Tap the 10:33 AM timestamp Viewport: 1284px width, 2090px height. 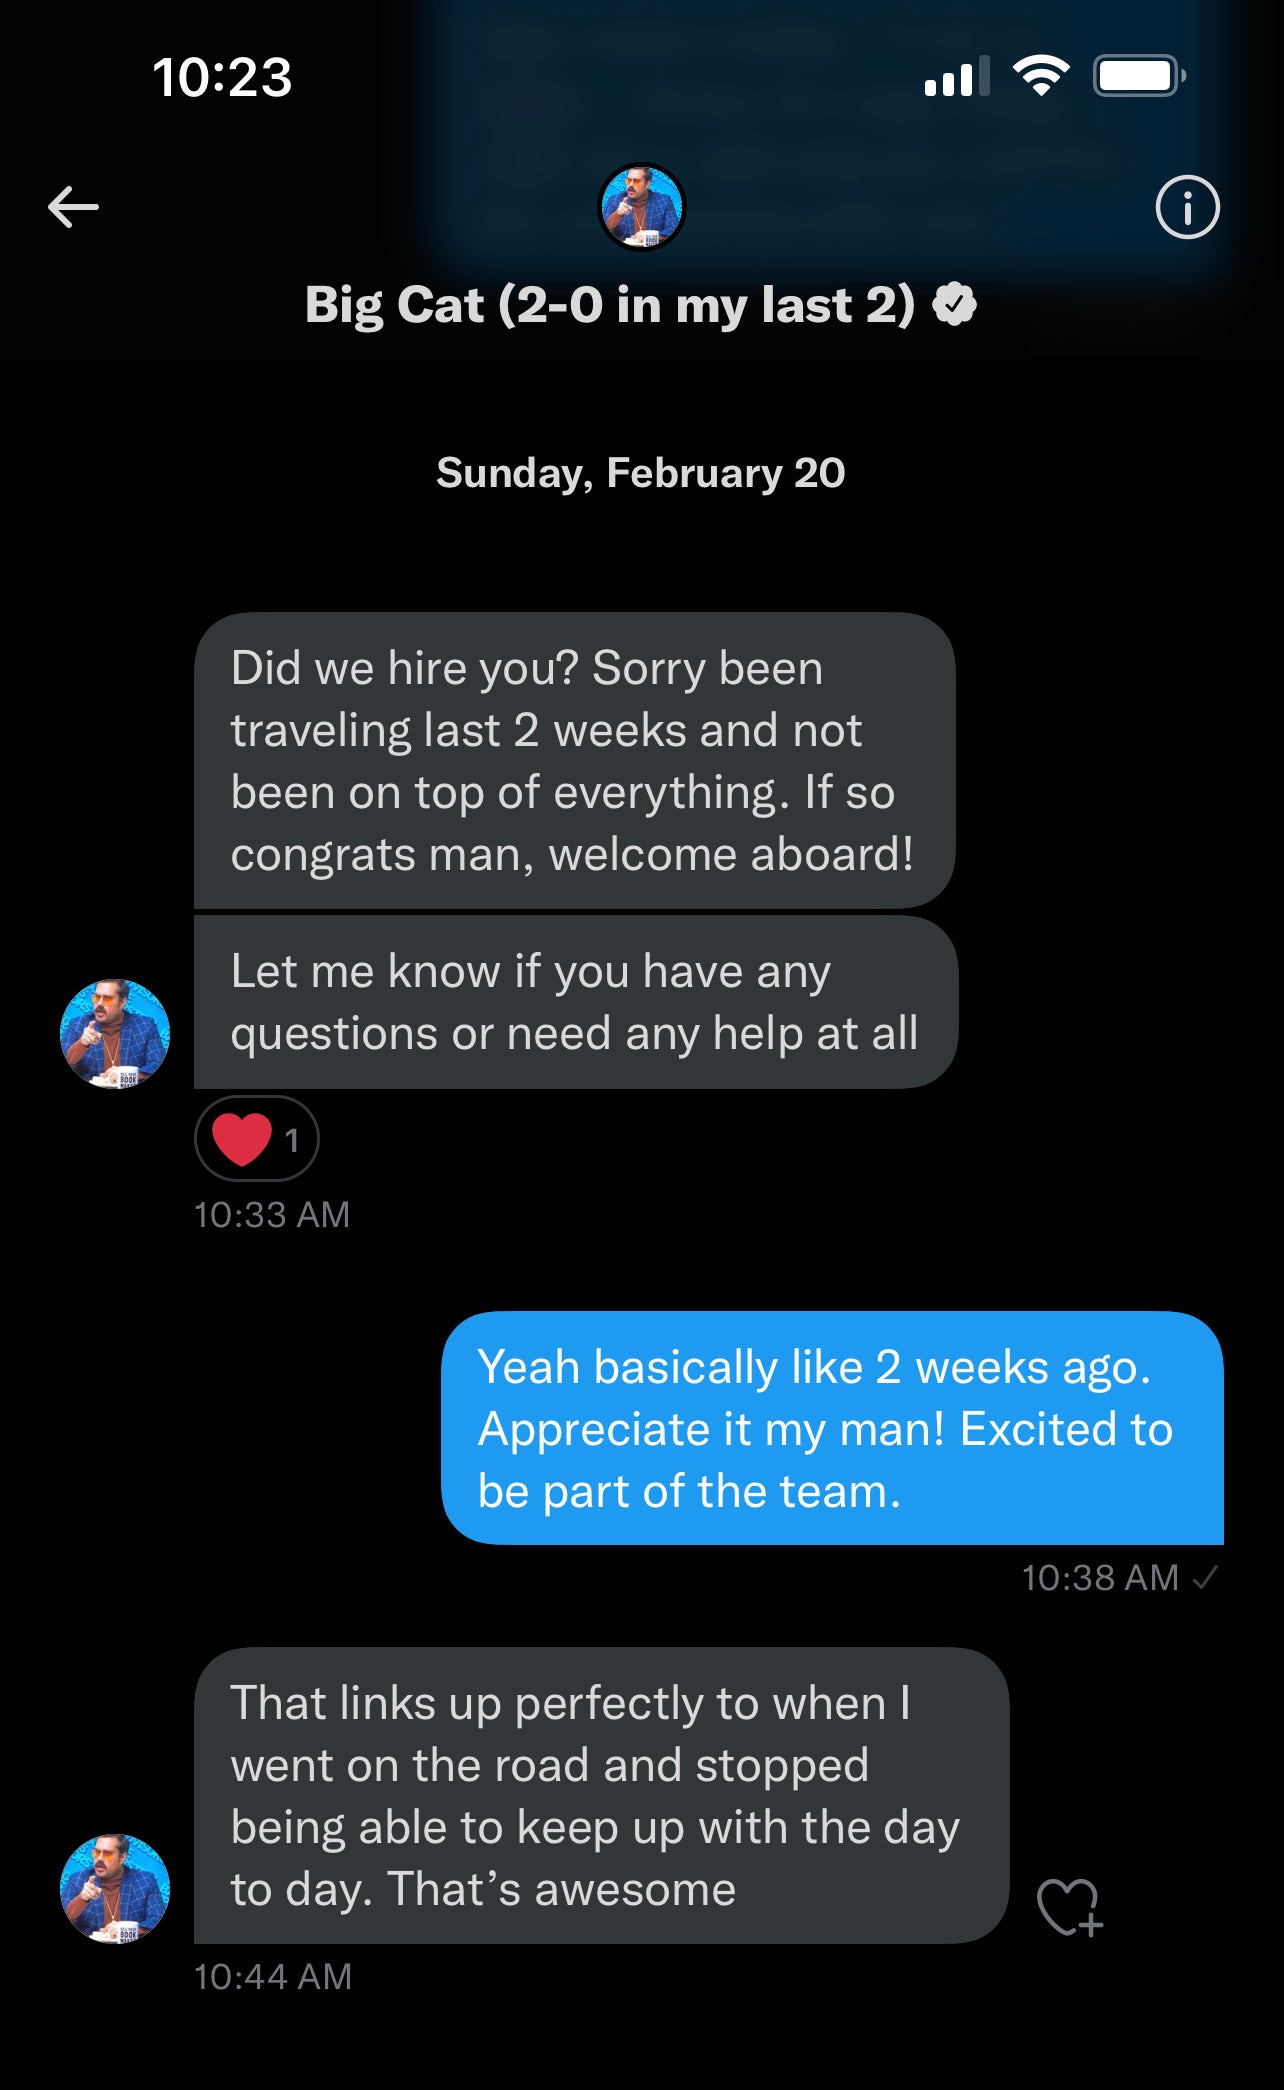272,1215
